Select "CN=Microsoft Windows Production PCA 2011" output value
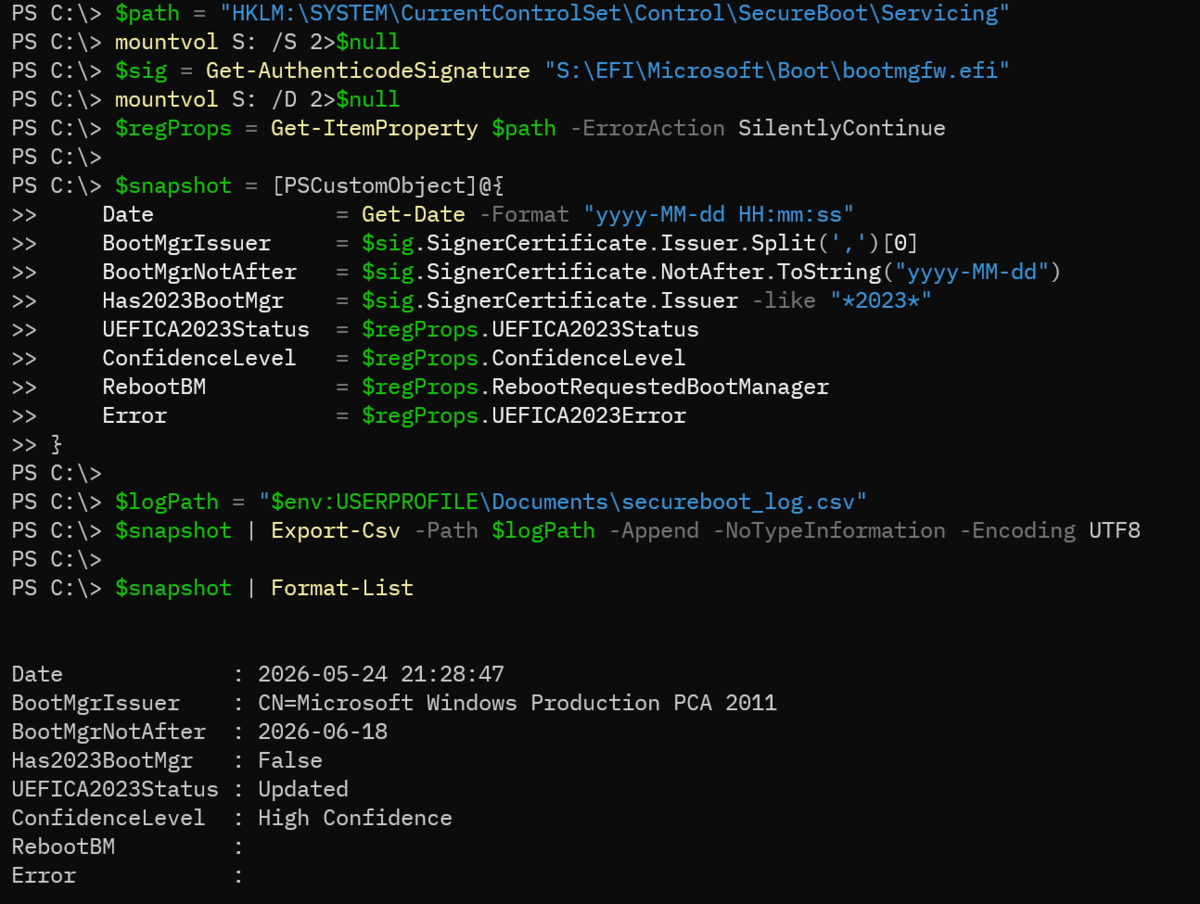Screen dimensions: 1200x904 pos(517,703)
